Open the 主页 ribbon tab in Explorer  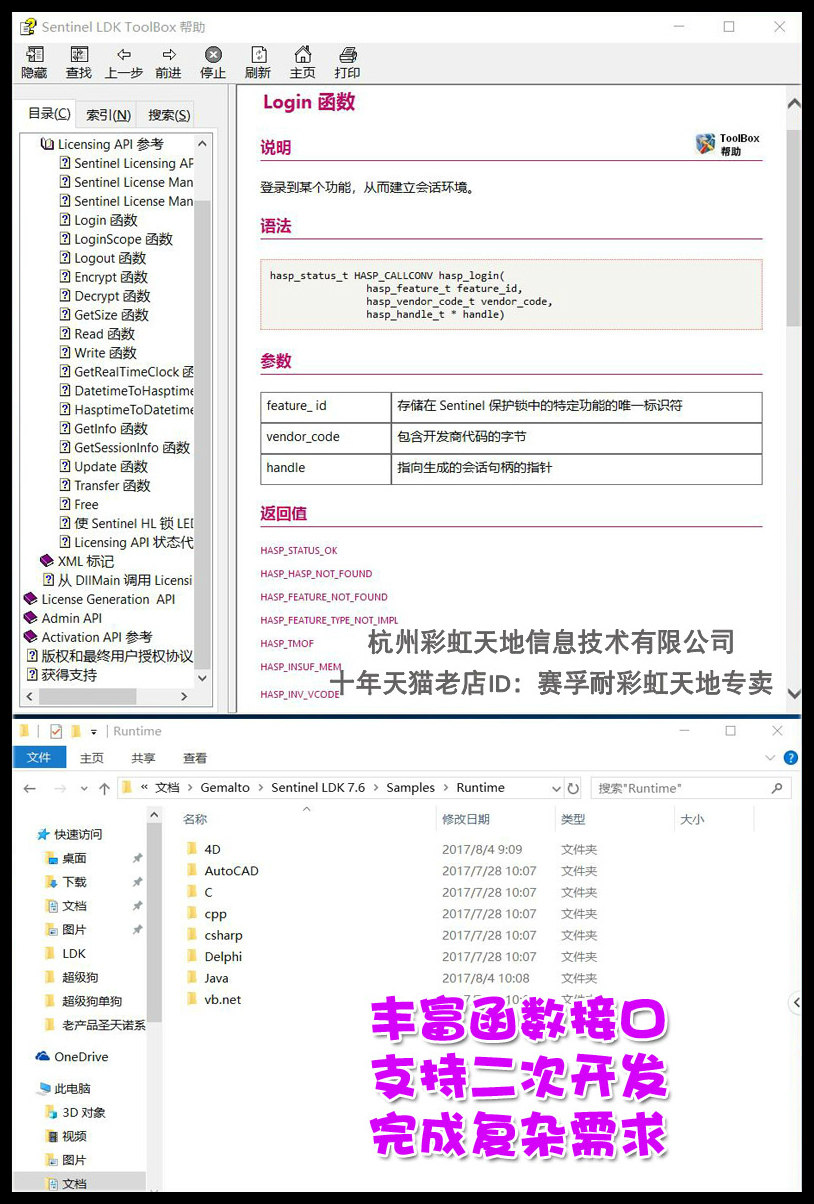[x=92, y=758]
